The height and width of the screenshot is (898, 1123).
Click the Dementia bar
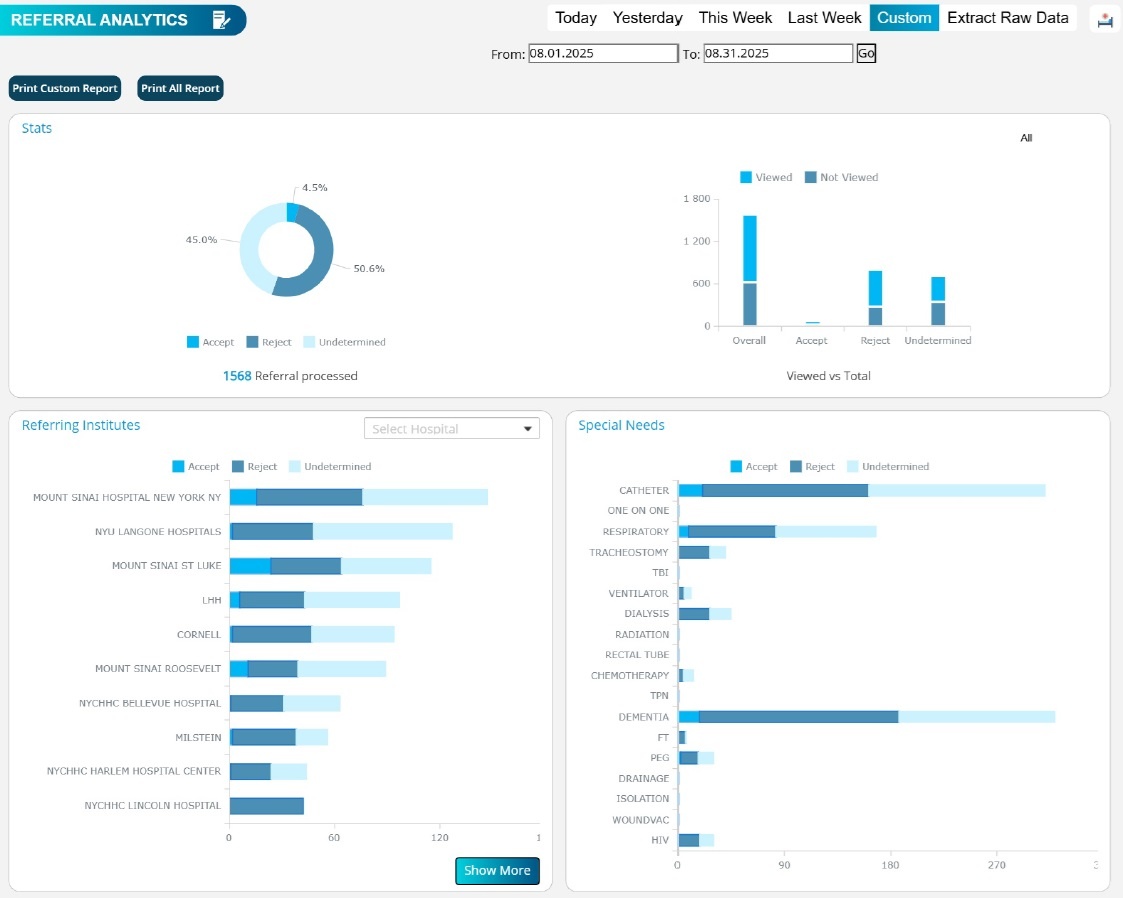click(867, 717)
